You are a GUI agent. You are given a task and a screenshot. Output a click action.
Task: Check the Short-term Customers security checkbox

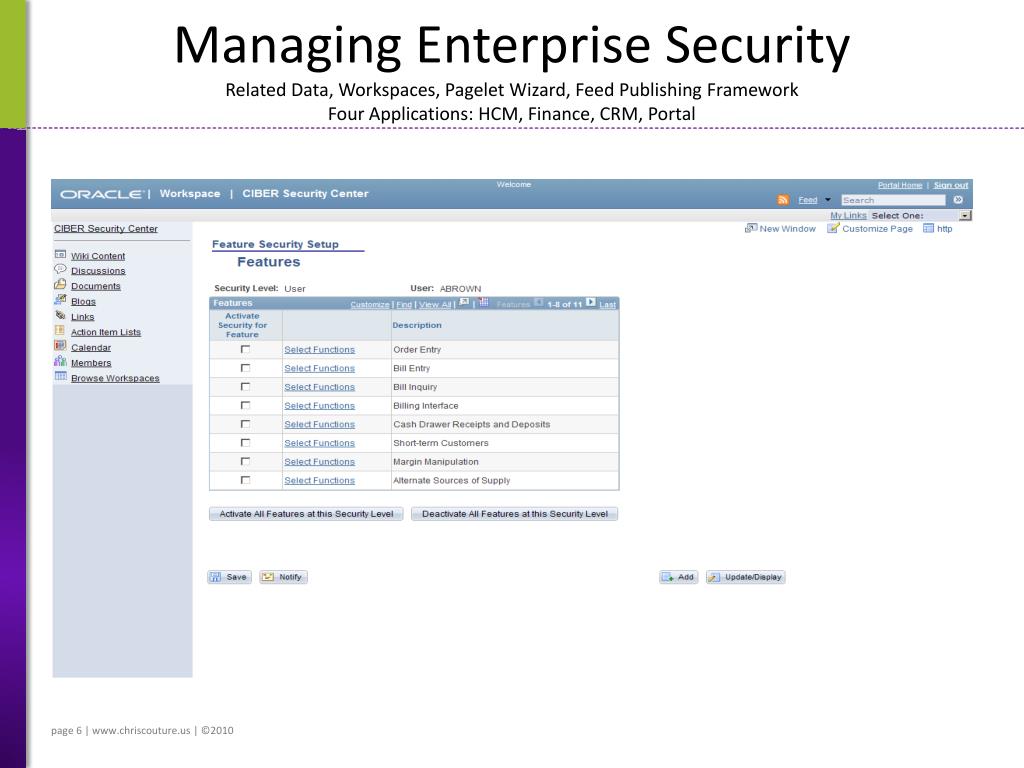[246, 443]
